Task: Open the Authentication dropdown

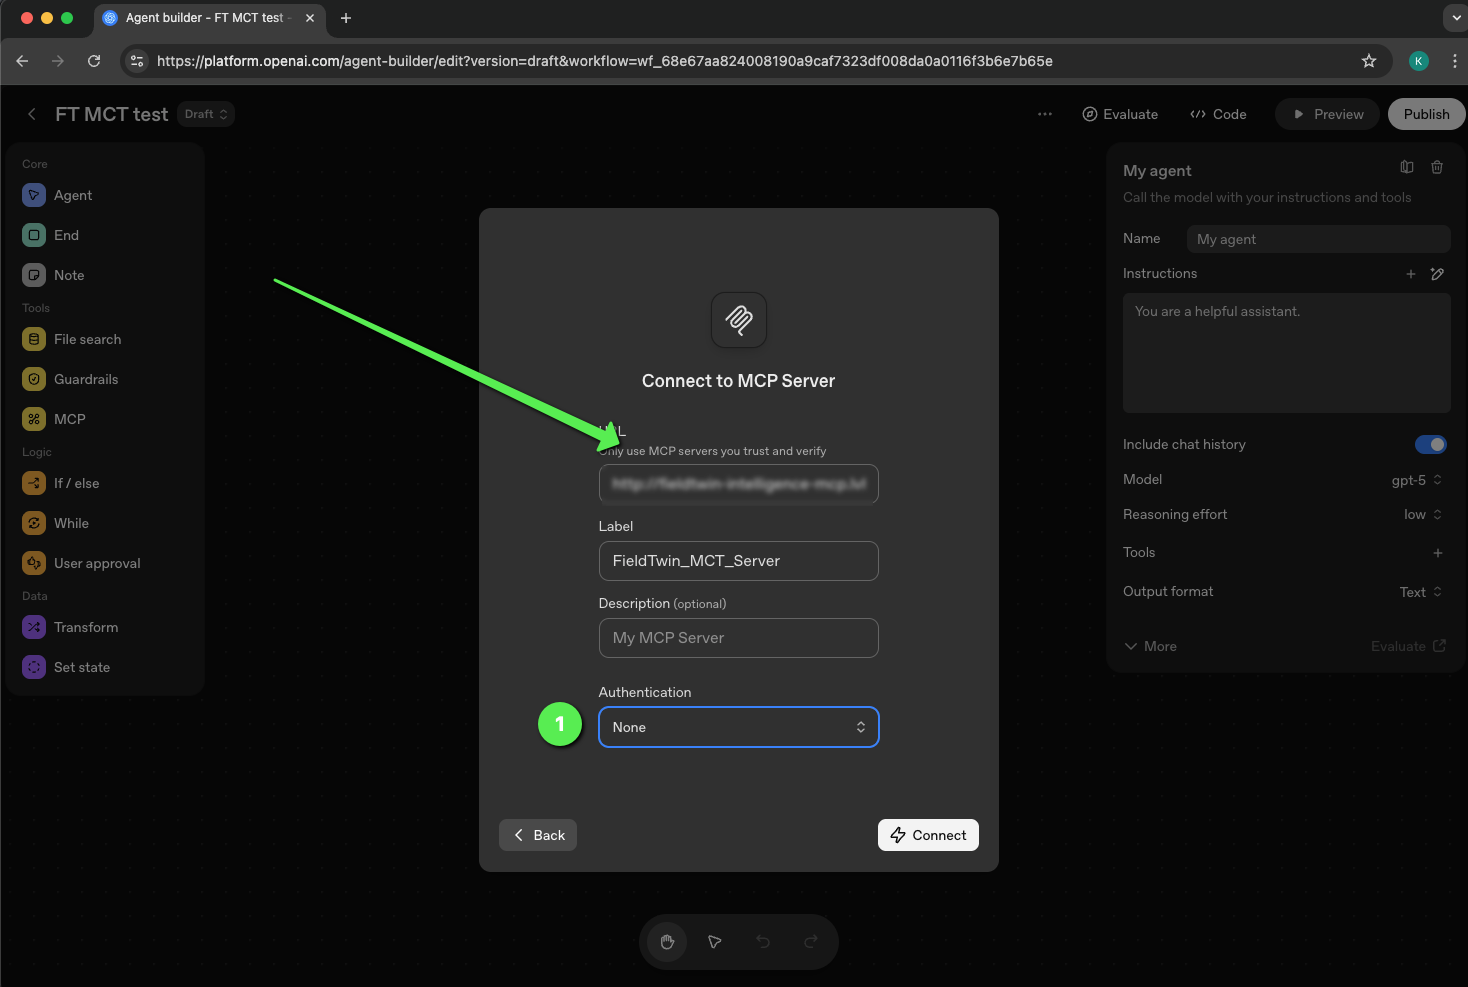Action: (738, 727)
